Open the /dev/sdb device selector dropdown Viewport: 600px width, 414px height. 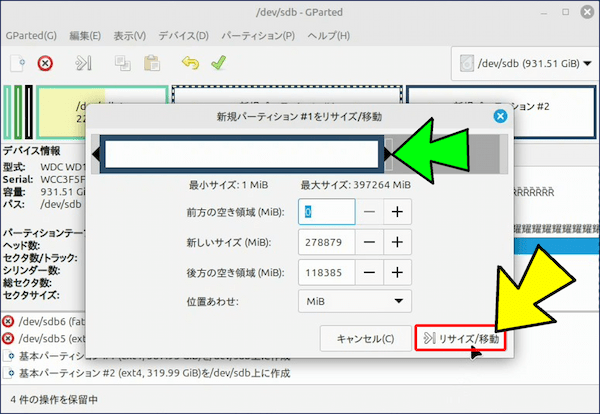521,63
